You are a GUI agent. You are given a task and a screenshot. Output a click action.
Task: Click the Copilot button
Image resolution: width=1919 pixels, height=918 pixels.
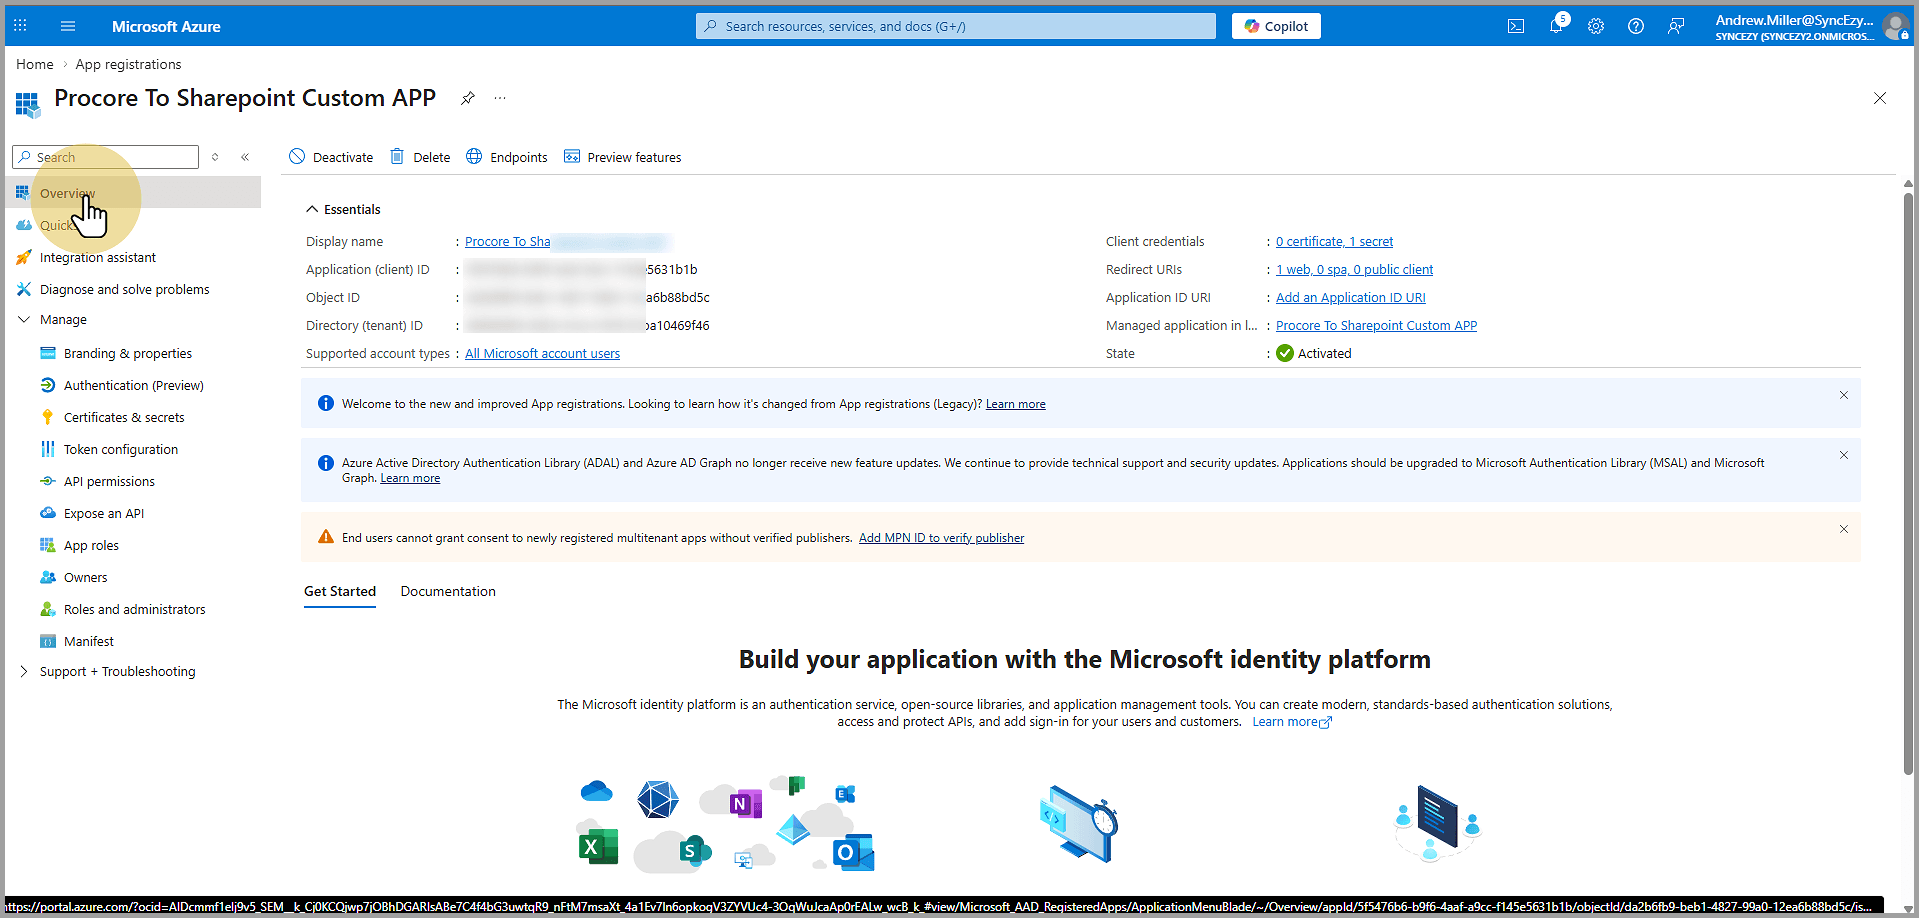[x=1276, y=26]
